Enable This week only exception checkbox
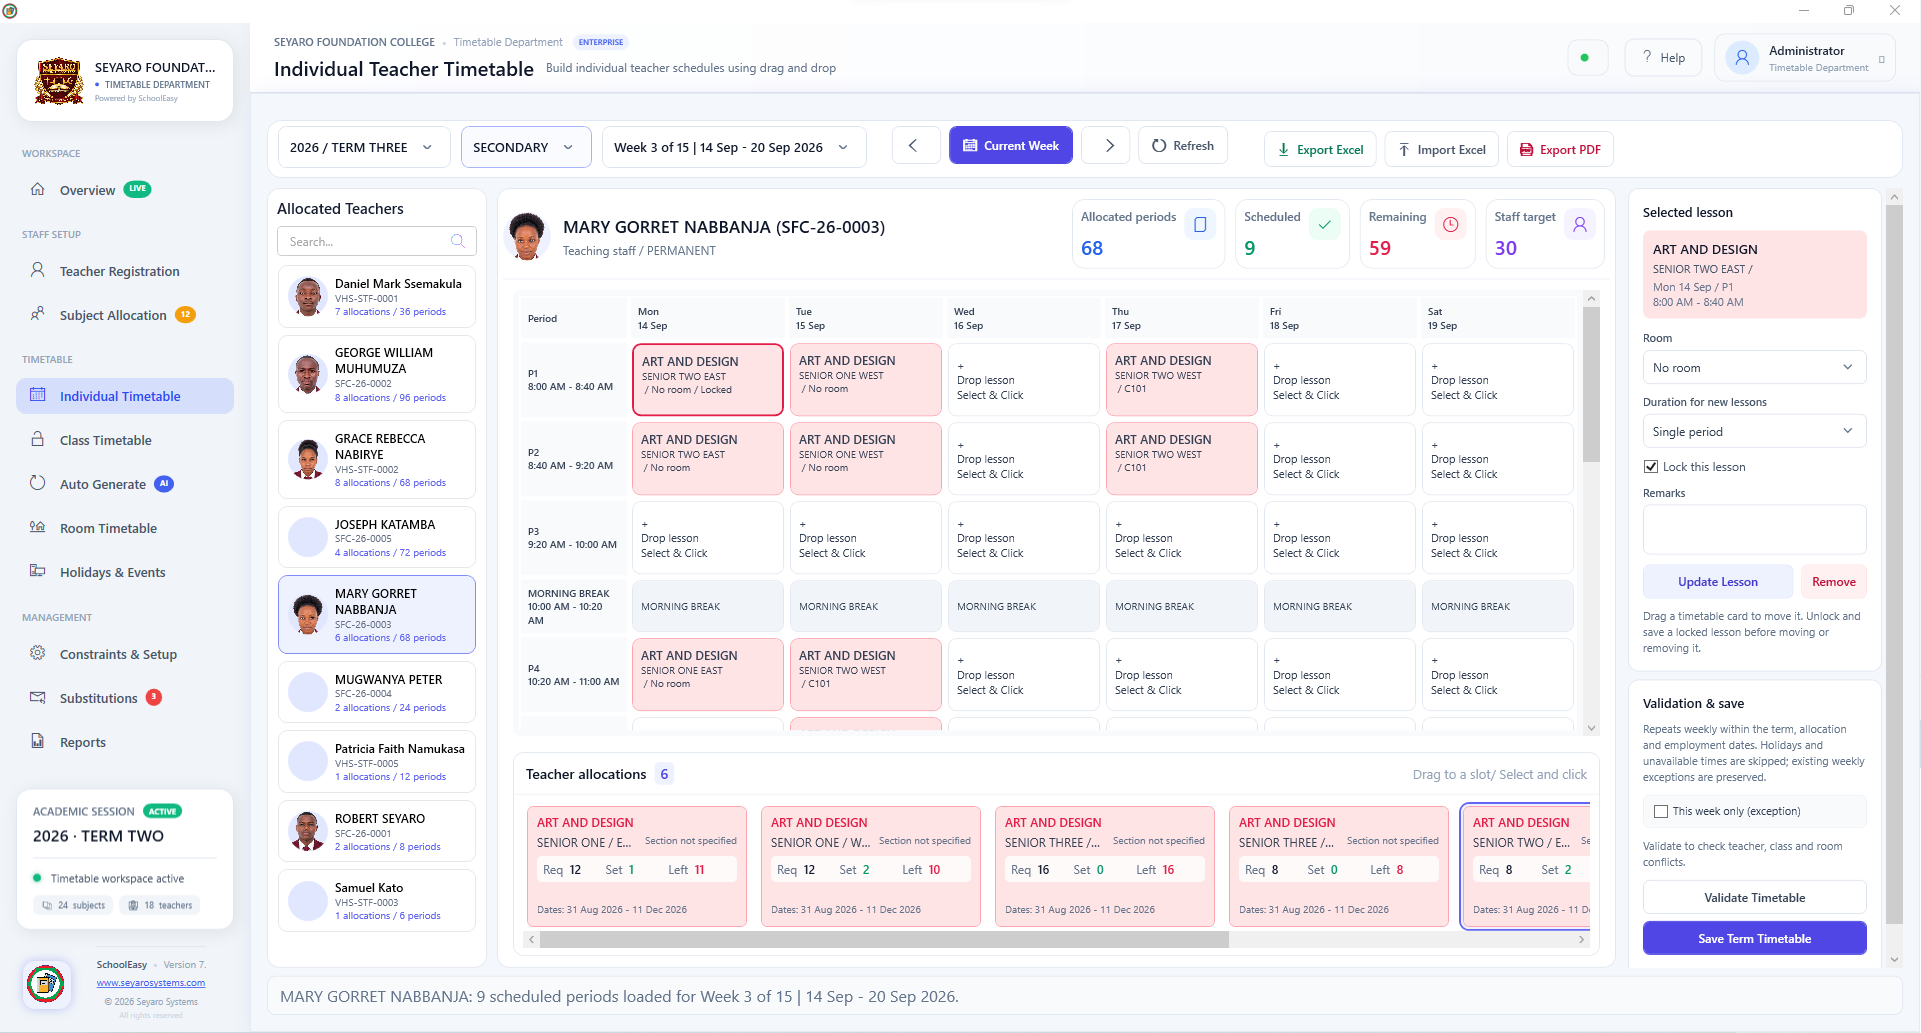 pyautogui.click(x=1661, y=812)
